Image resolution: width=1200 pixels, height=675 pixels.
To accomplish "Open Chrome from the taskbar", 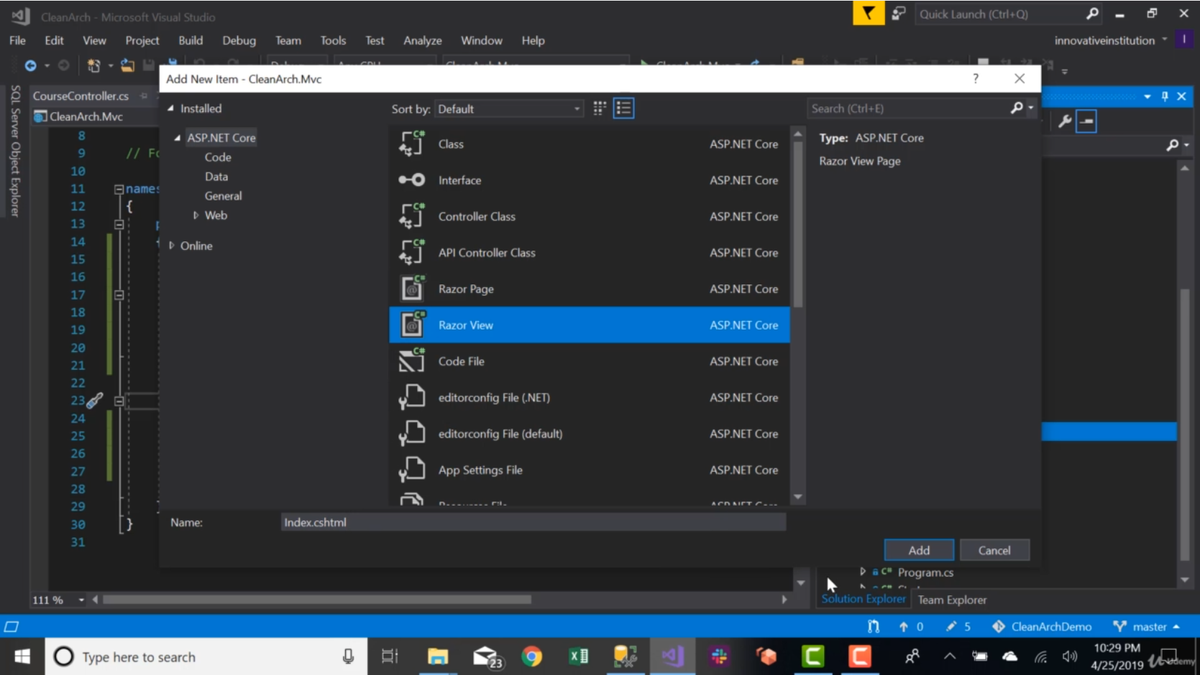I will pyautogui.click(x=532, y=657).
